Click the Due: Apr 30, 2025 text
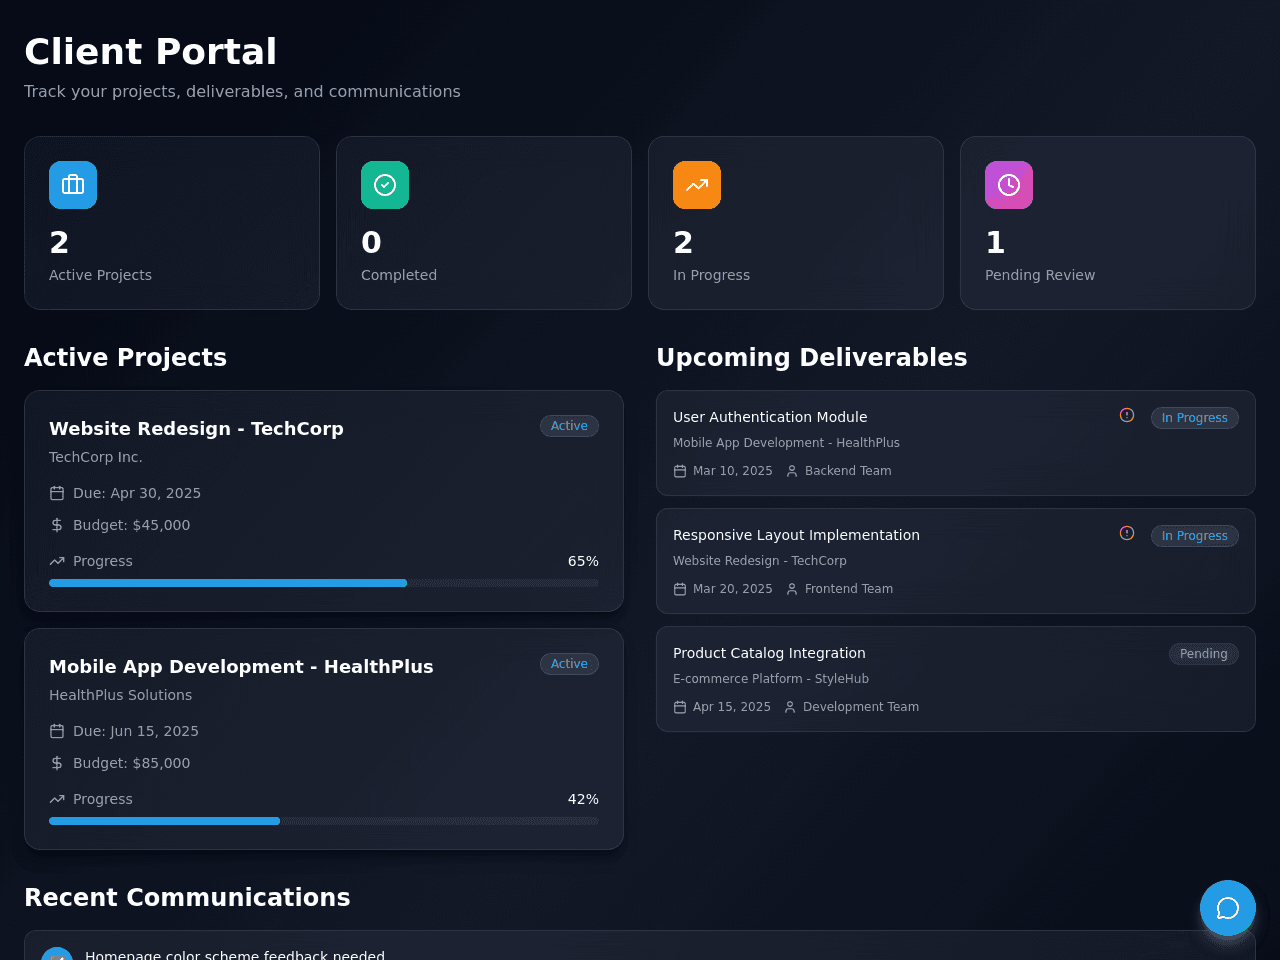Screen dimensions: 1280x960 tap(137, 493)
